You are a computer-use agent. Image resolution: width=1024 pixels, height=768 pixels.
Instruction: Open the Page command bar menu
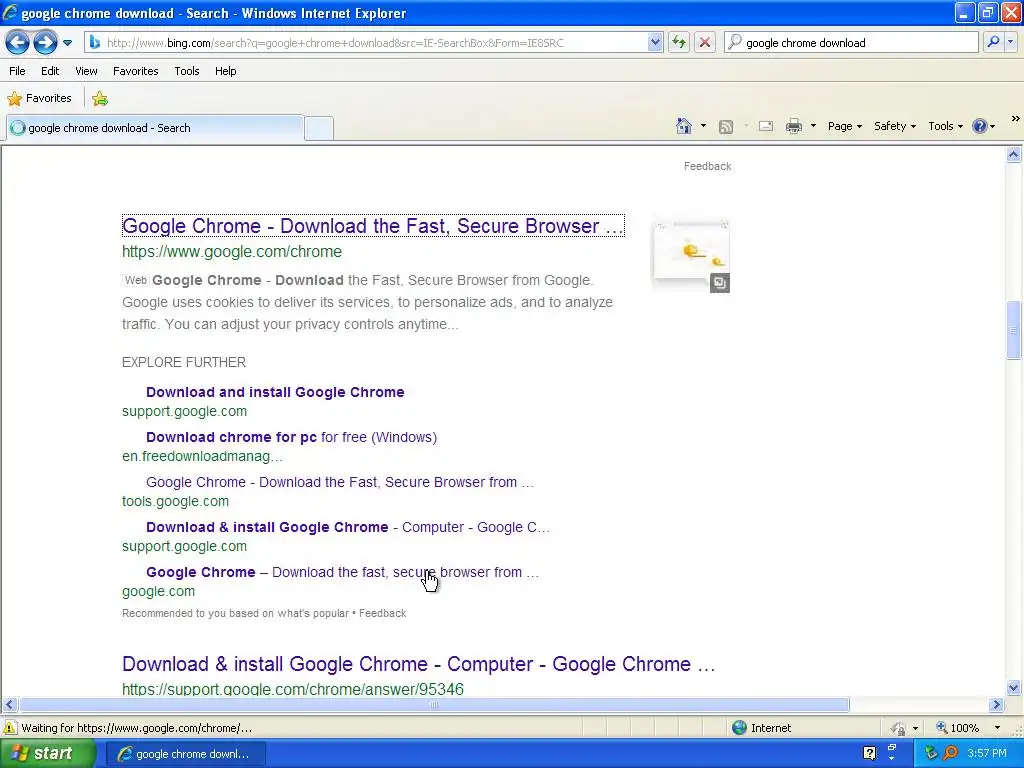click(845, 126)
